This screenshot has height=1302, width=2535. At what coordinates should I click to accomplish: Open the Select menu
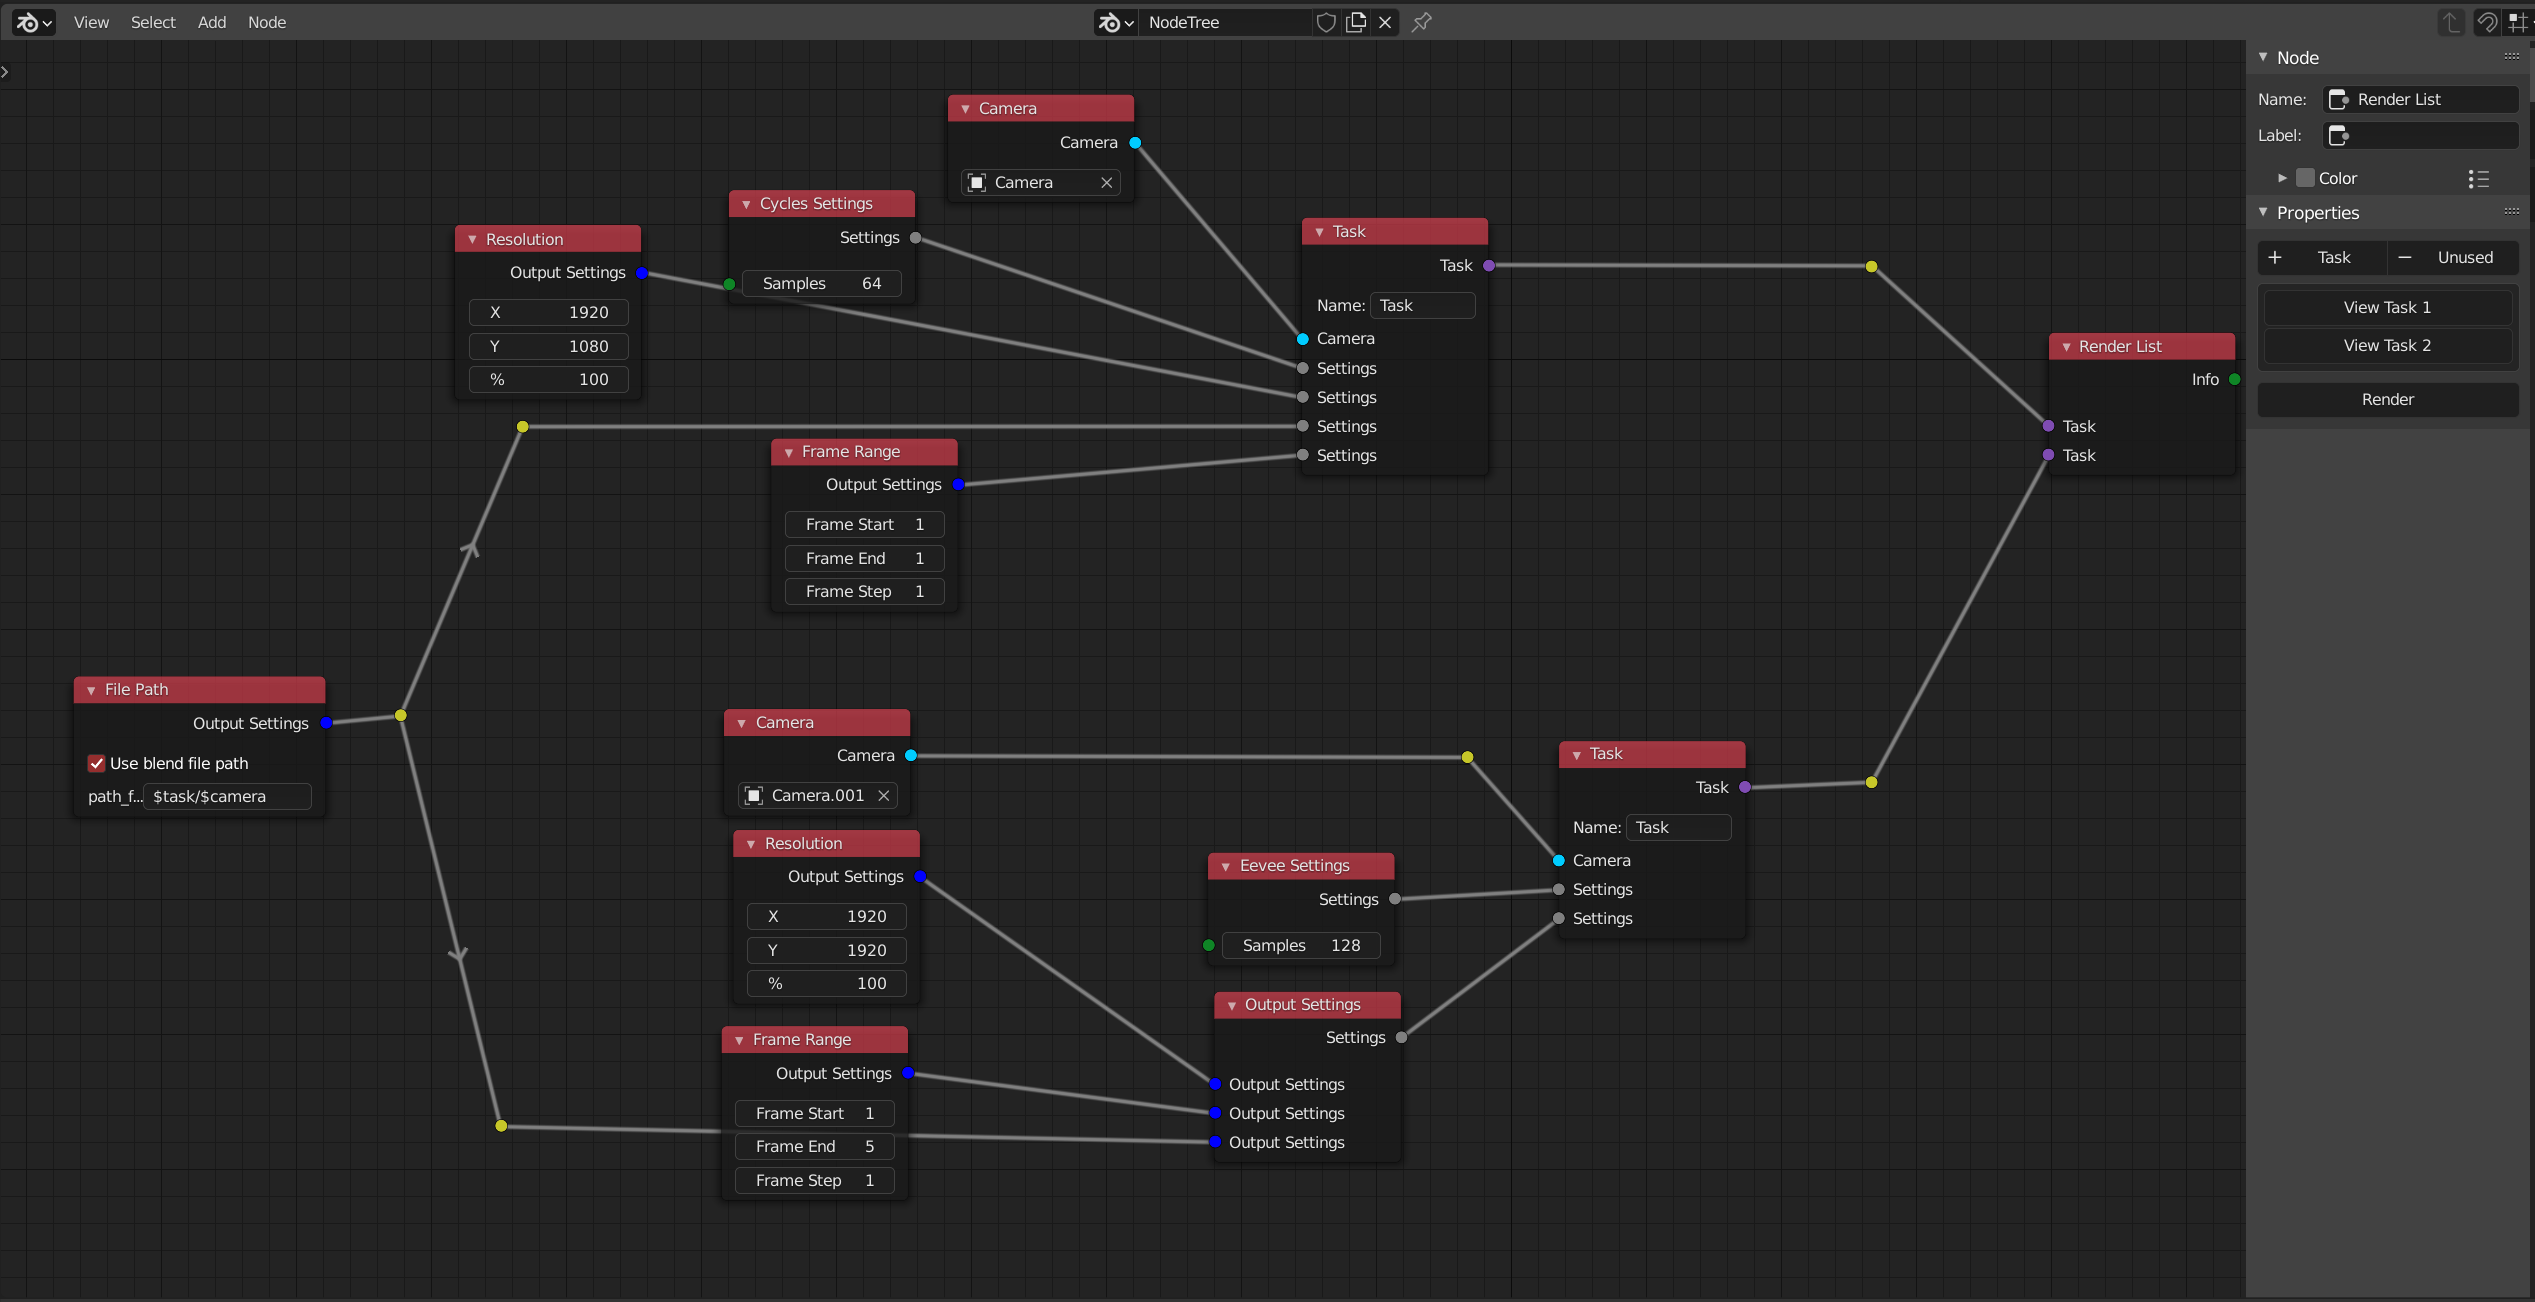coord(153,22)
